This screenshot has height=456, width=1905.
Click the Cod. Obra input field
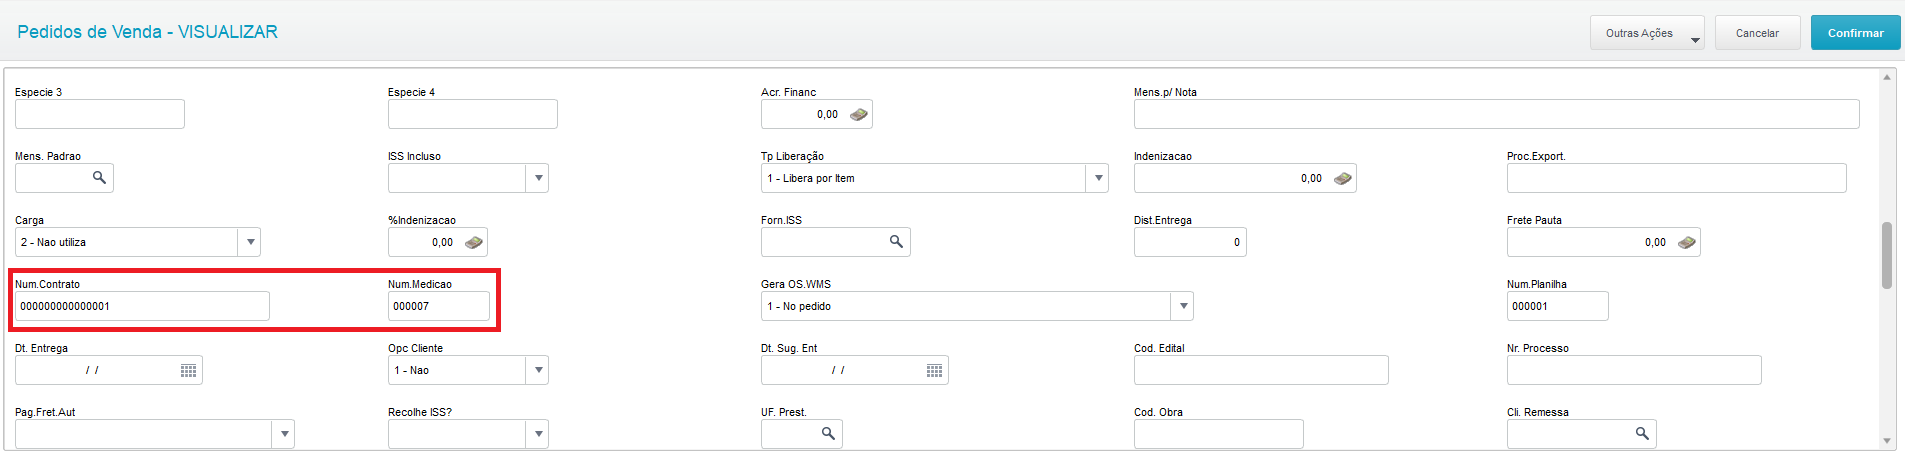(x=1218, y=434)
